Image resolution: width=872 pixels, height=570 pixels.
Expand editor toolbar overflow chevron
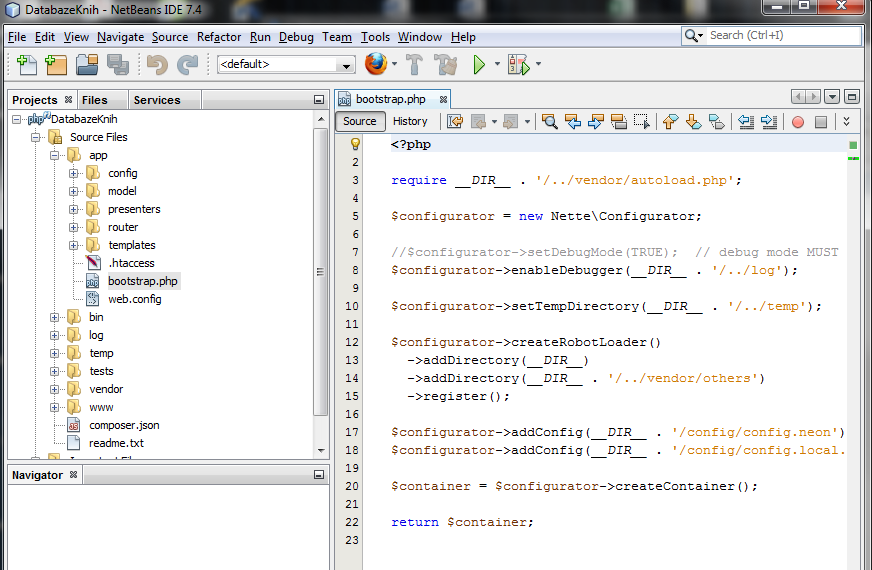click(846, 121)
